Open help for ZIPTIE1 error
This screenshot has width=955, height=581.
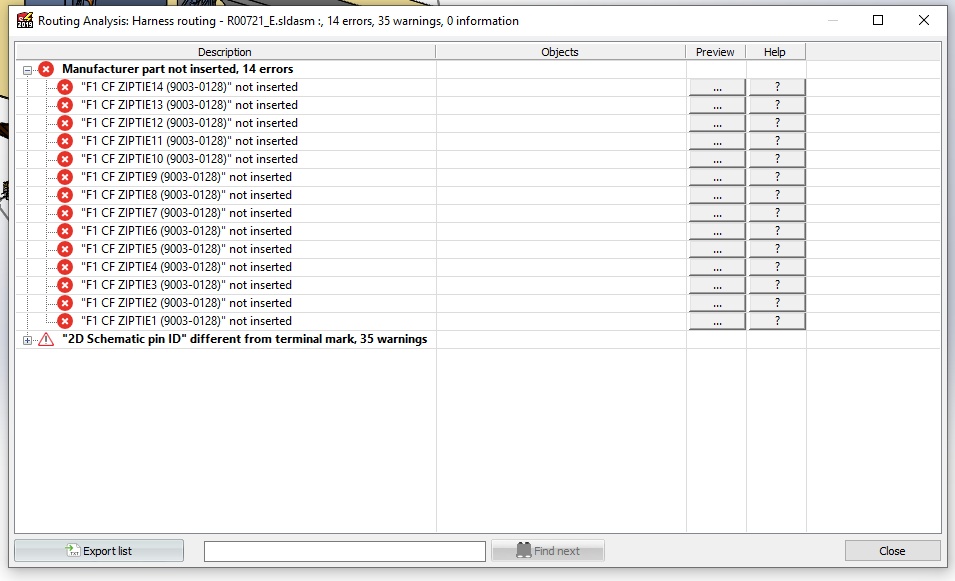(x=777, y=320)
